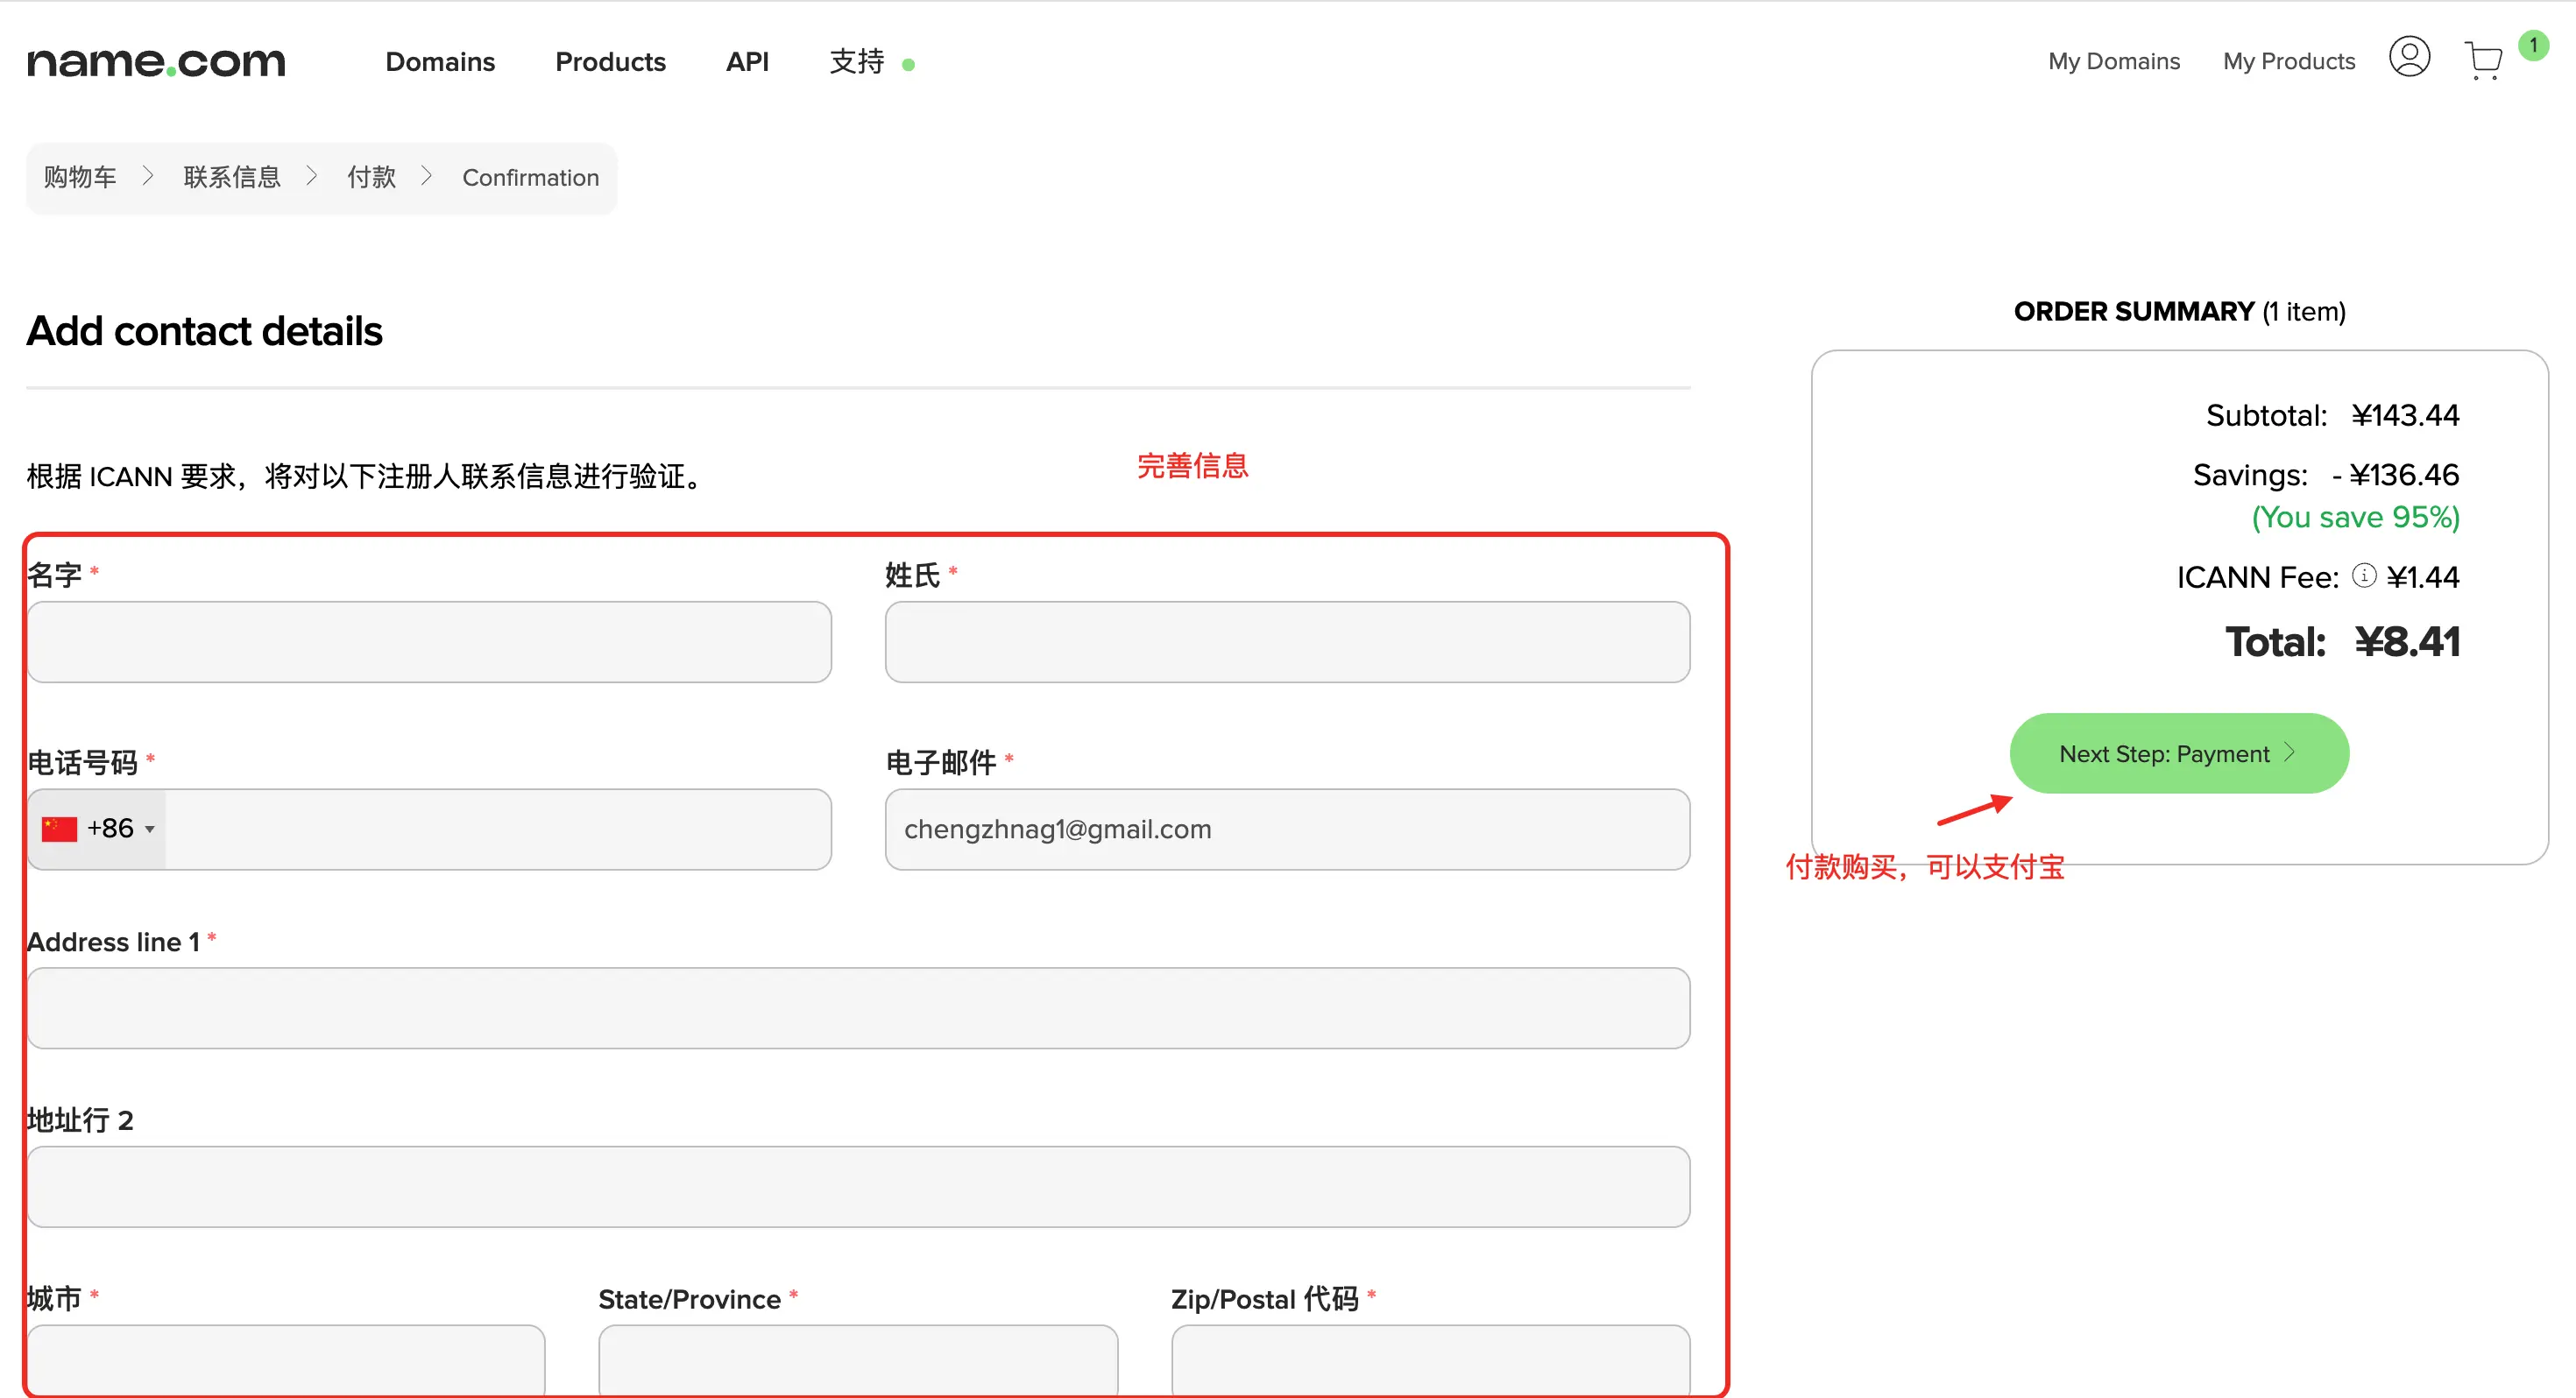Click the ICANN Fee info icon
The image size is (2576, 1398).
2363,575
